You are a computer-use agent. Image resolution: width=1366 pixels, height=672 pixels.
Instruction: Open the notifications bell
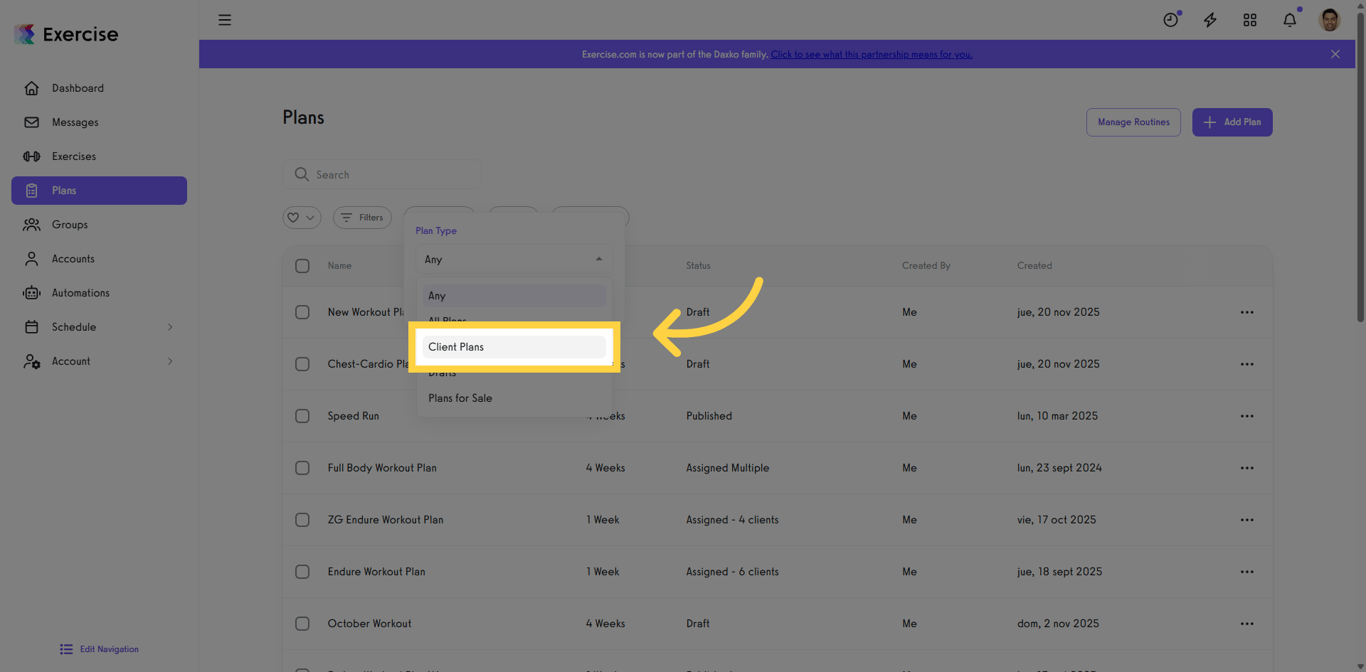tap(1289, 19)
